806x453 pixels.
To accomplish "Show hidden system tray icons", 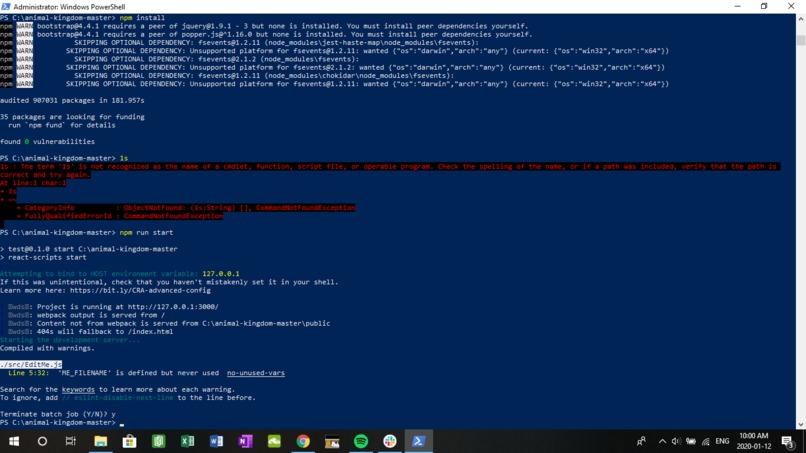I will 662,441.
